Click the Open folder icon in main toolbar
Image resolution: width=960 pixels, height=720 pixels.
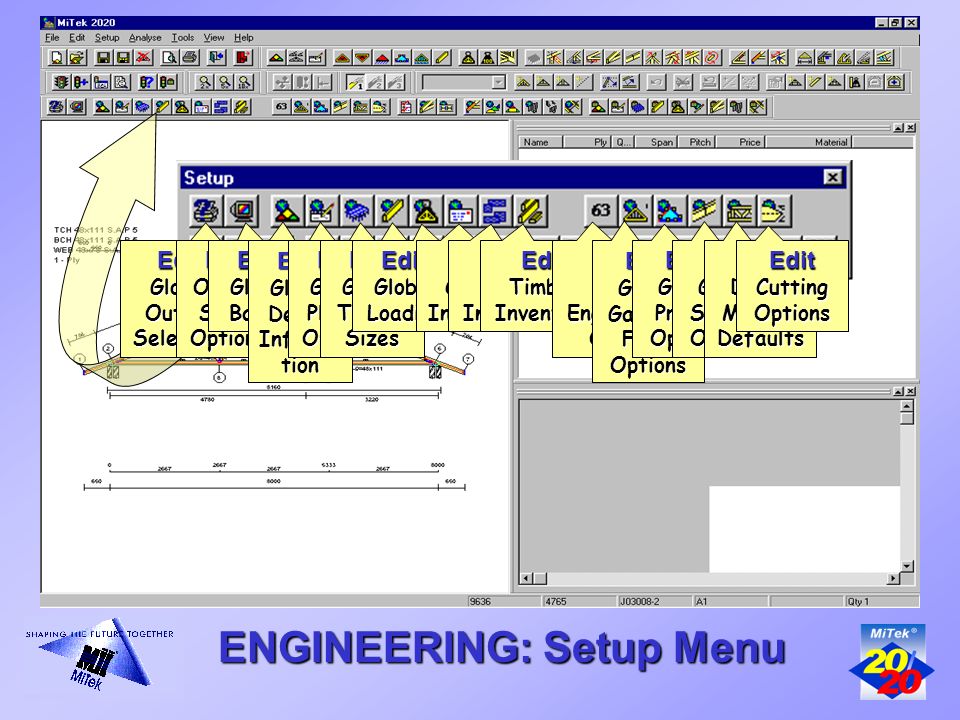pos(77,58)
